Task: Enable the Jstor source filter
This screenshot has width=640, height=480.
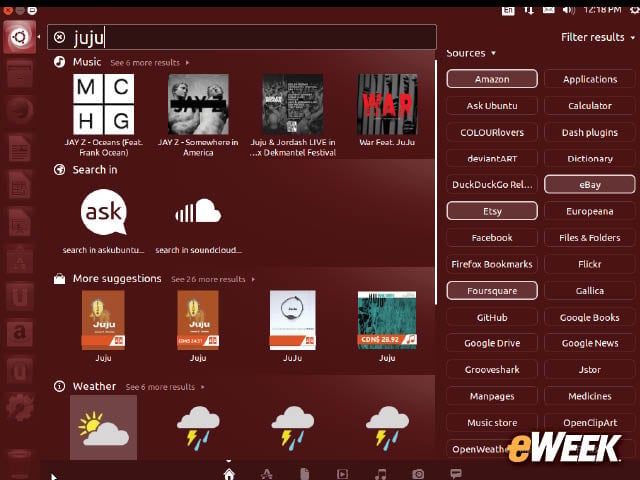Action: (x=590, y=369)
